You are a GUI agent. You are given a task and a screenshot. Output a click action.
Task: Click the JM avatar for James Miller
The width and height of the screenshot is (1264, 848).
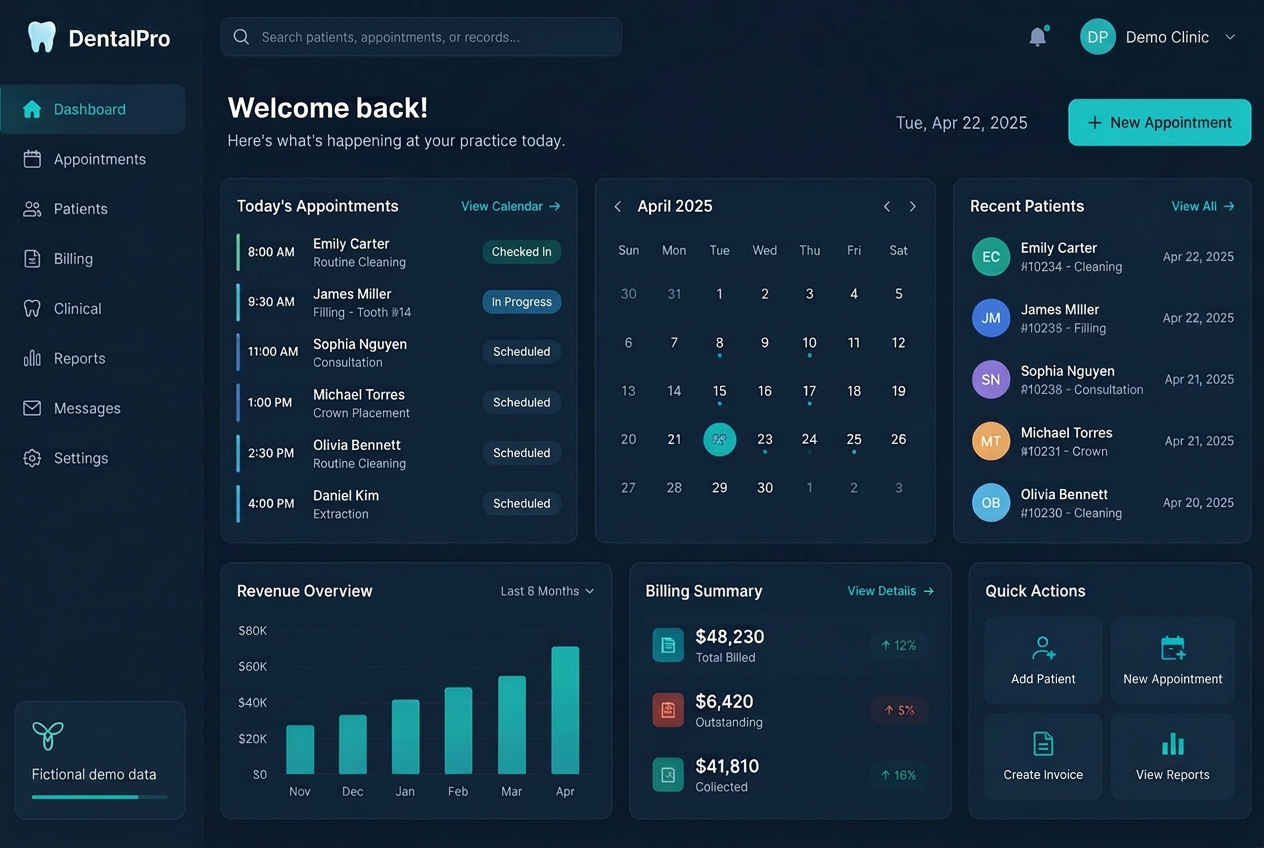991,318
